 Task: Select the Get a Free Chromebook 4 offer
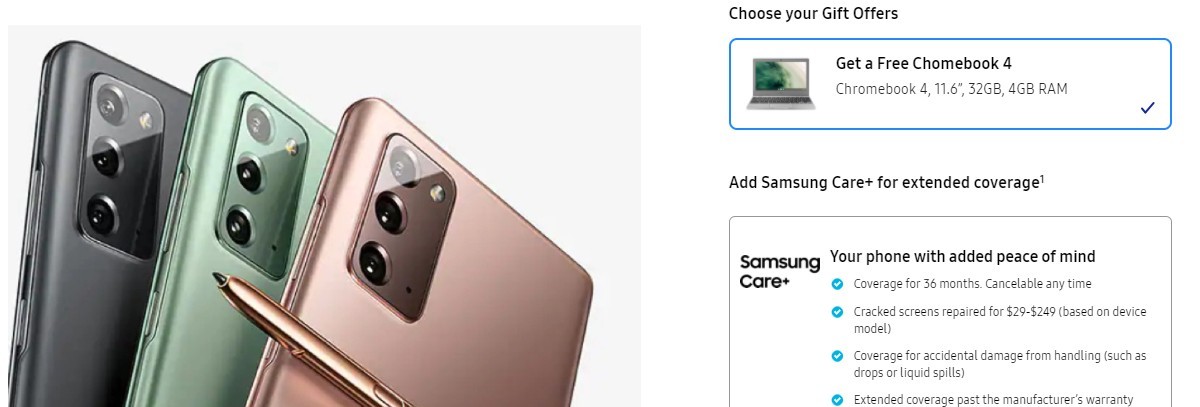[x=950, y=84]
